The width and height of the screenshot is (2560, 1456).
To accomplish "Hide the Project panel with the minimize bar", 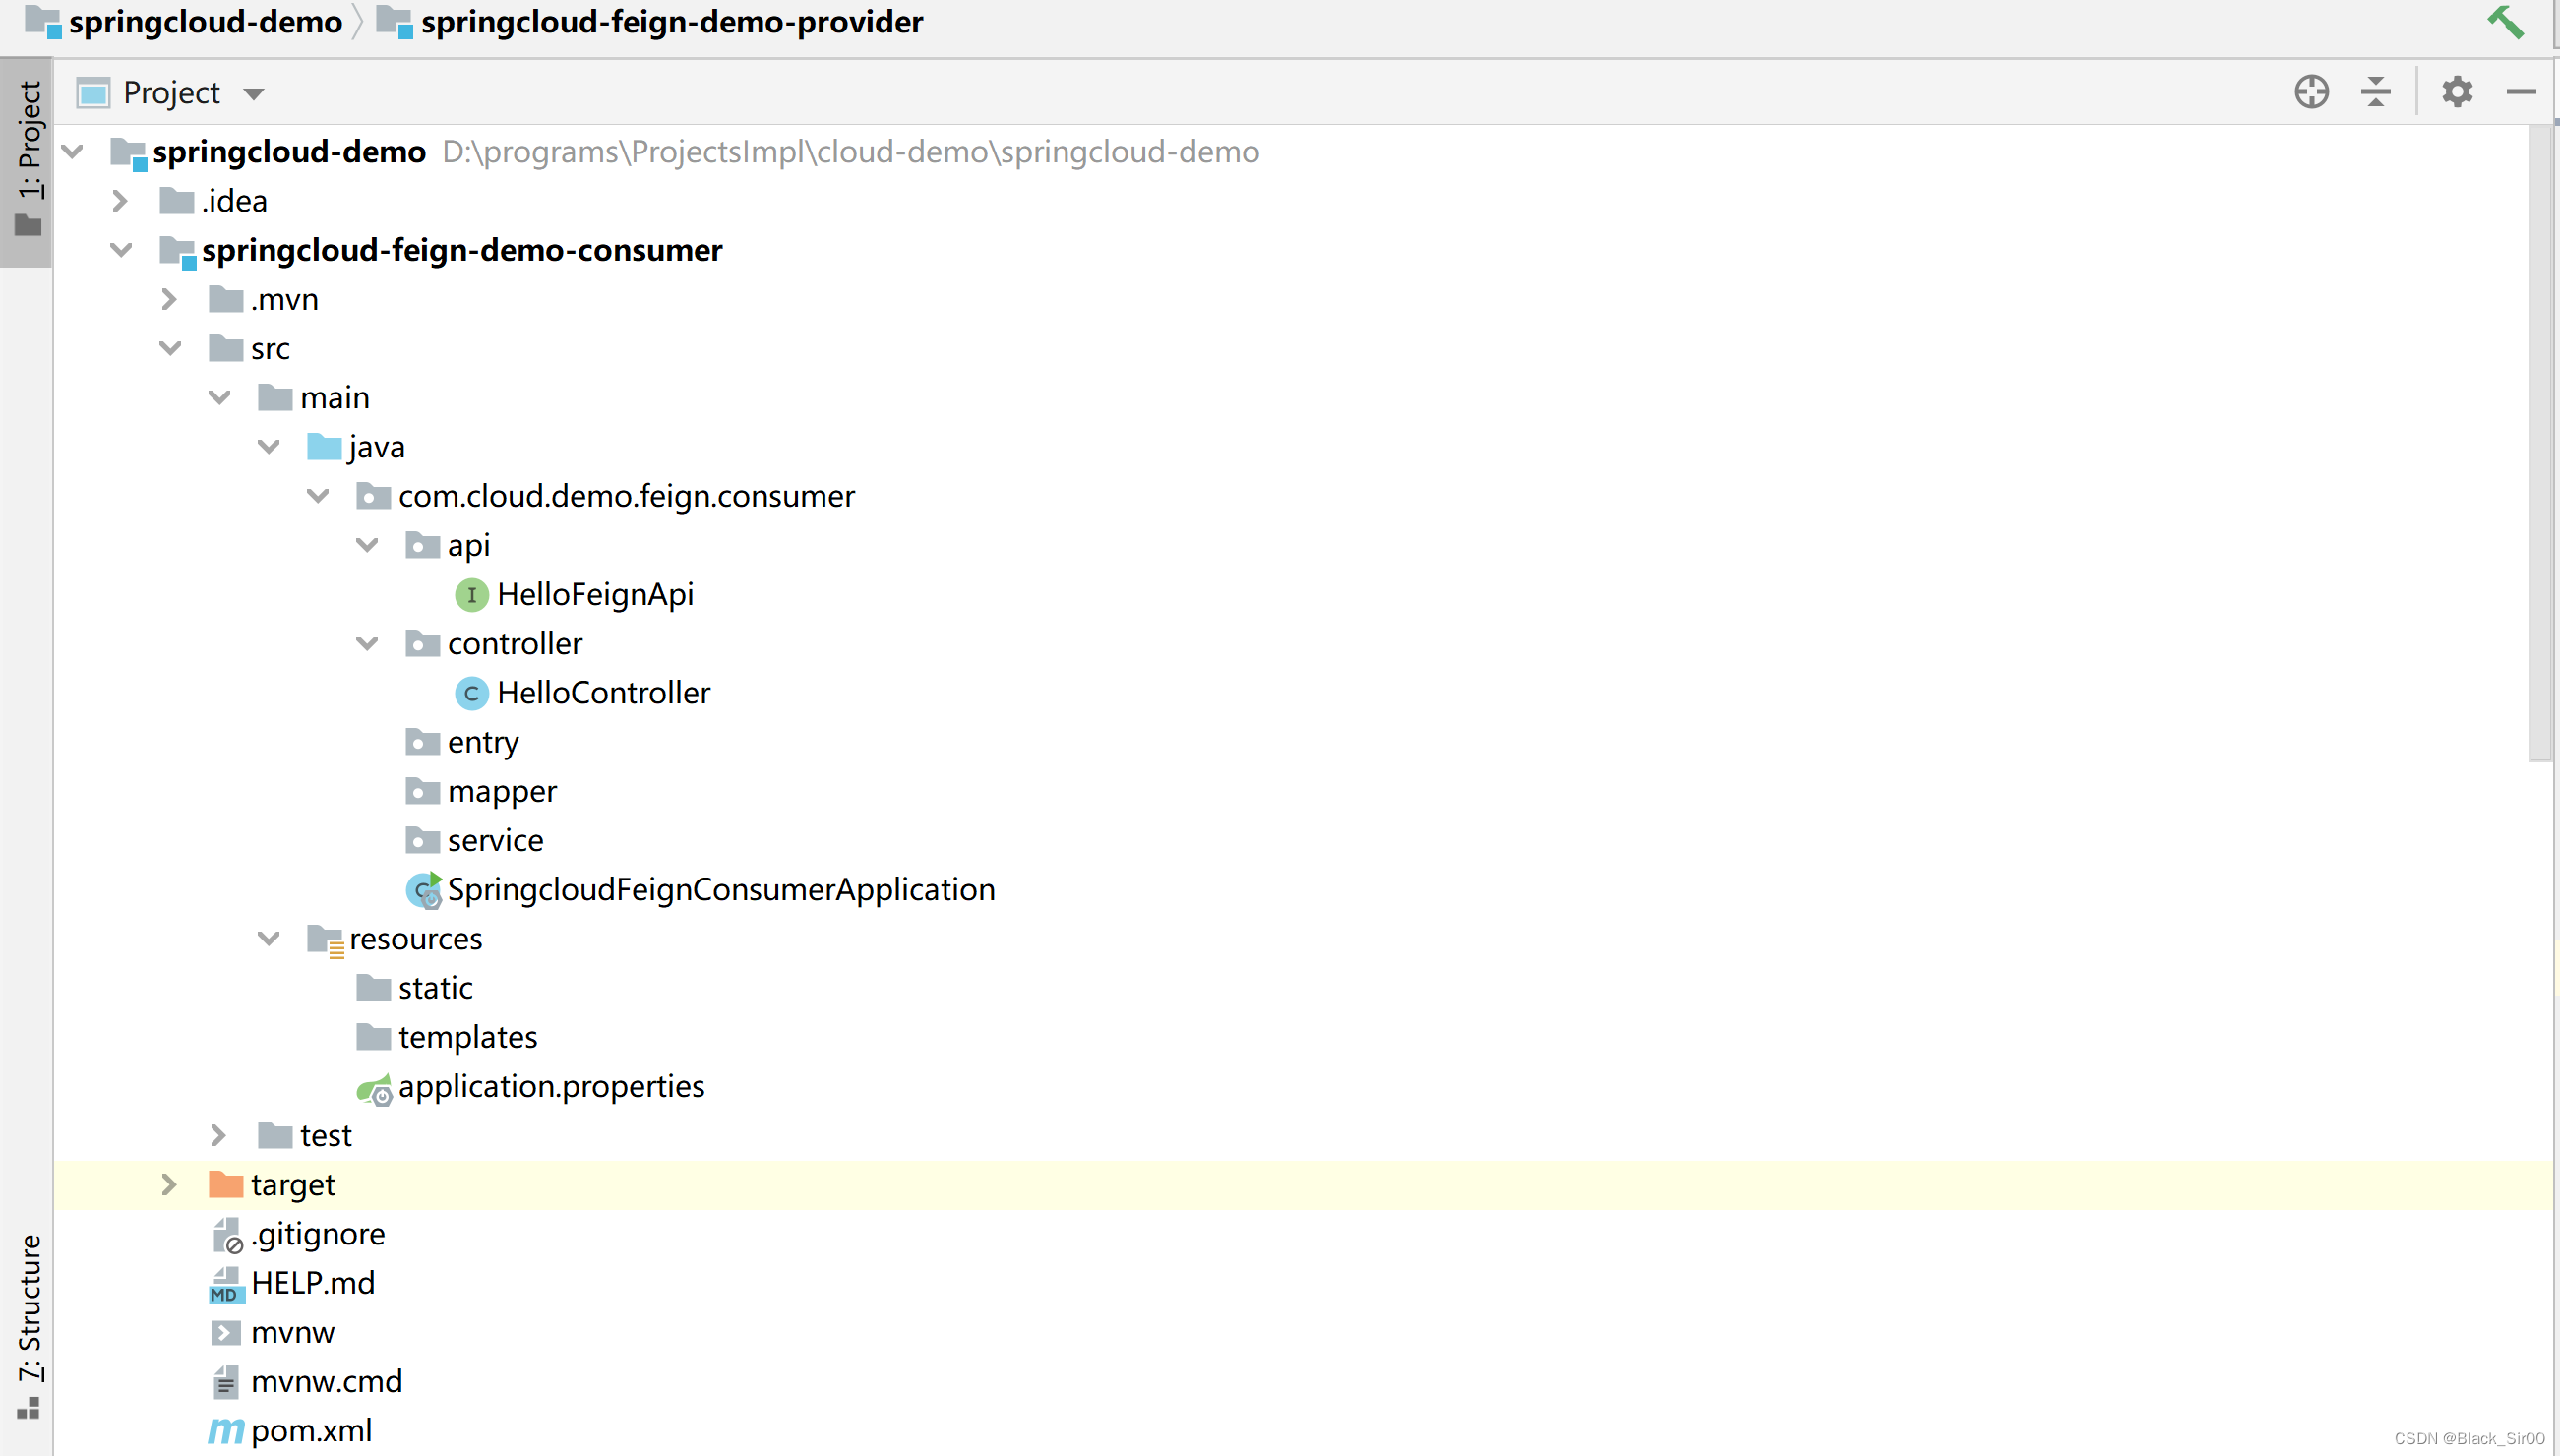I will coord(2523,91).
